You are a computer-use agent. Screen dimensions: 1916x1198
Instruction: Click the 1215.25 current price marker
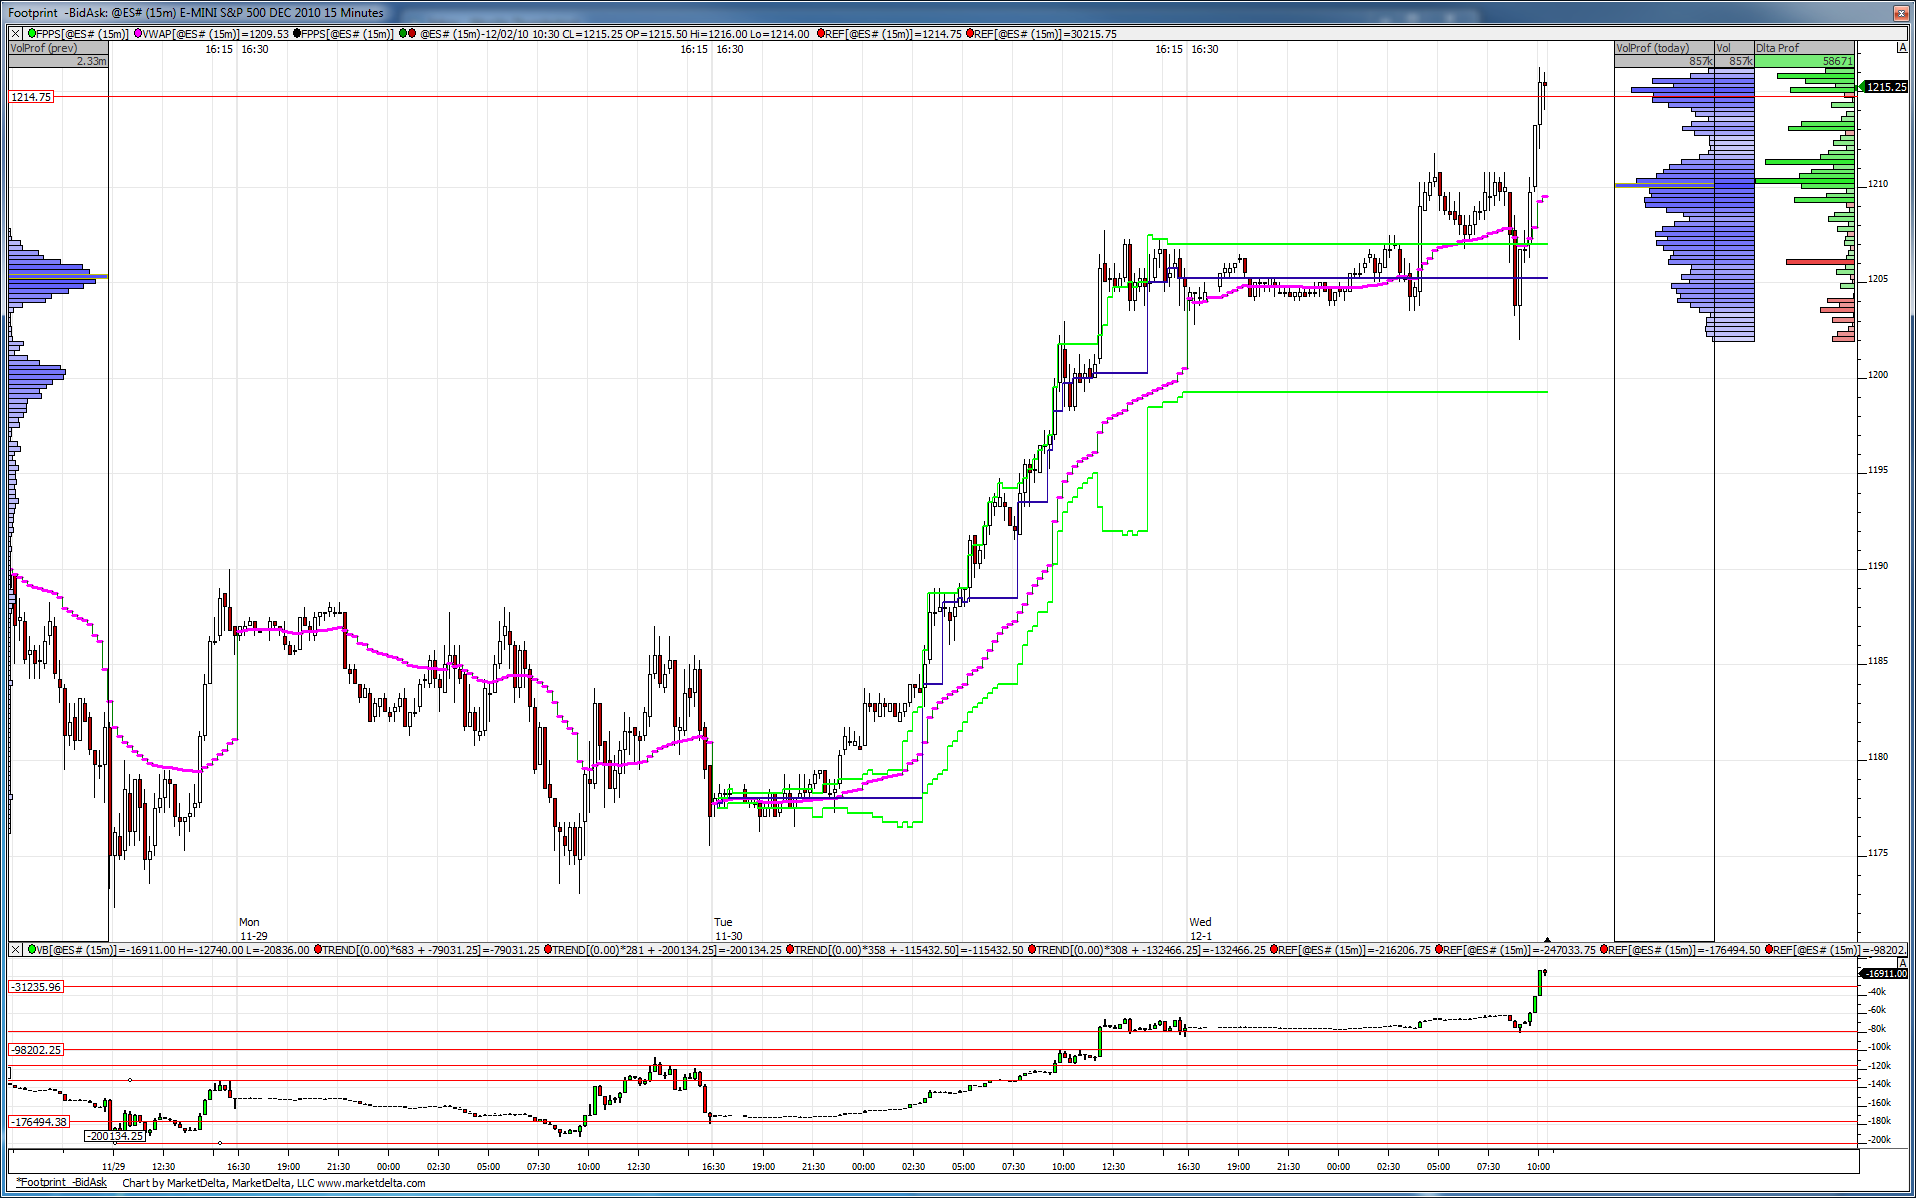point(1885,87)
